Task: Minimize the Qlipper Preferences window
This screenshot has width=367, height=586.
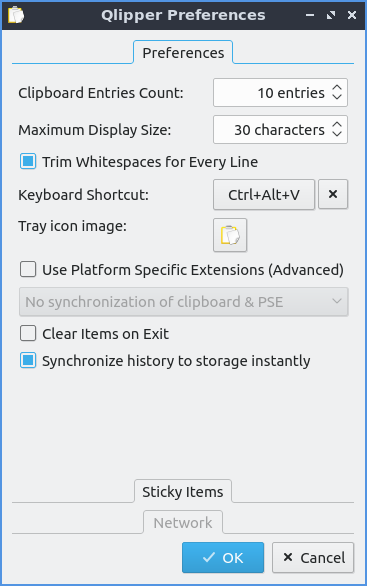Action: pyautogui.click(x=310, y=15)
